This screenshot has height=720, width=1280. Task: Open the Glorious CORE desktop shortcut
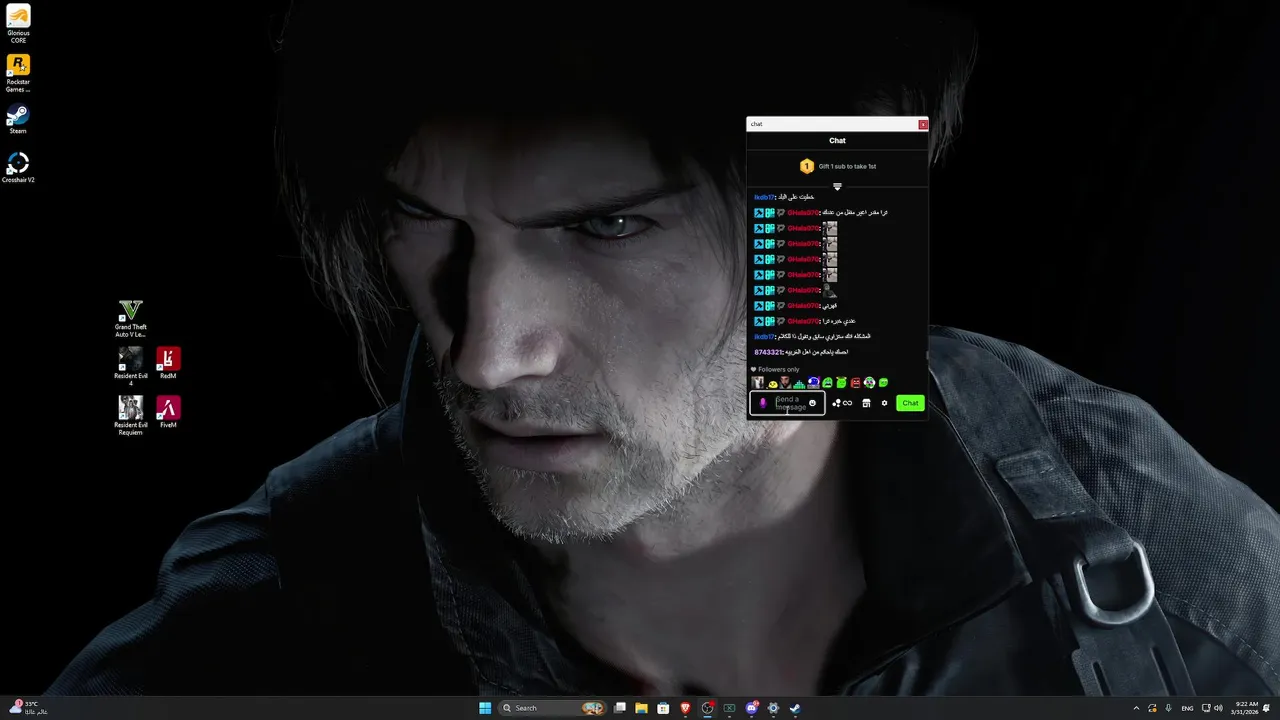tap(18, 24)
